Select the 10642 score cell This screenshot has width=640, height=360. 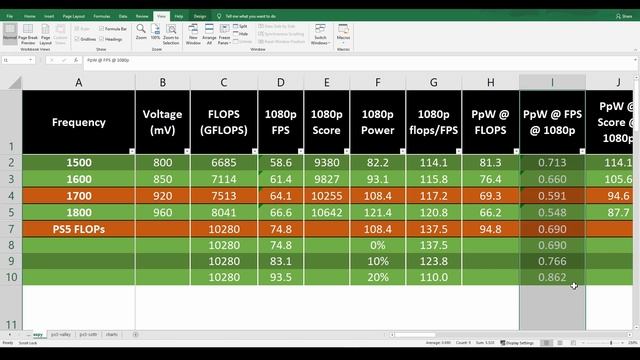click(x=327, y=212)
